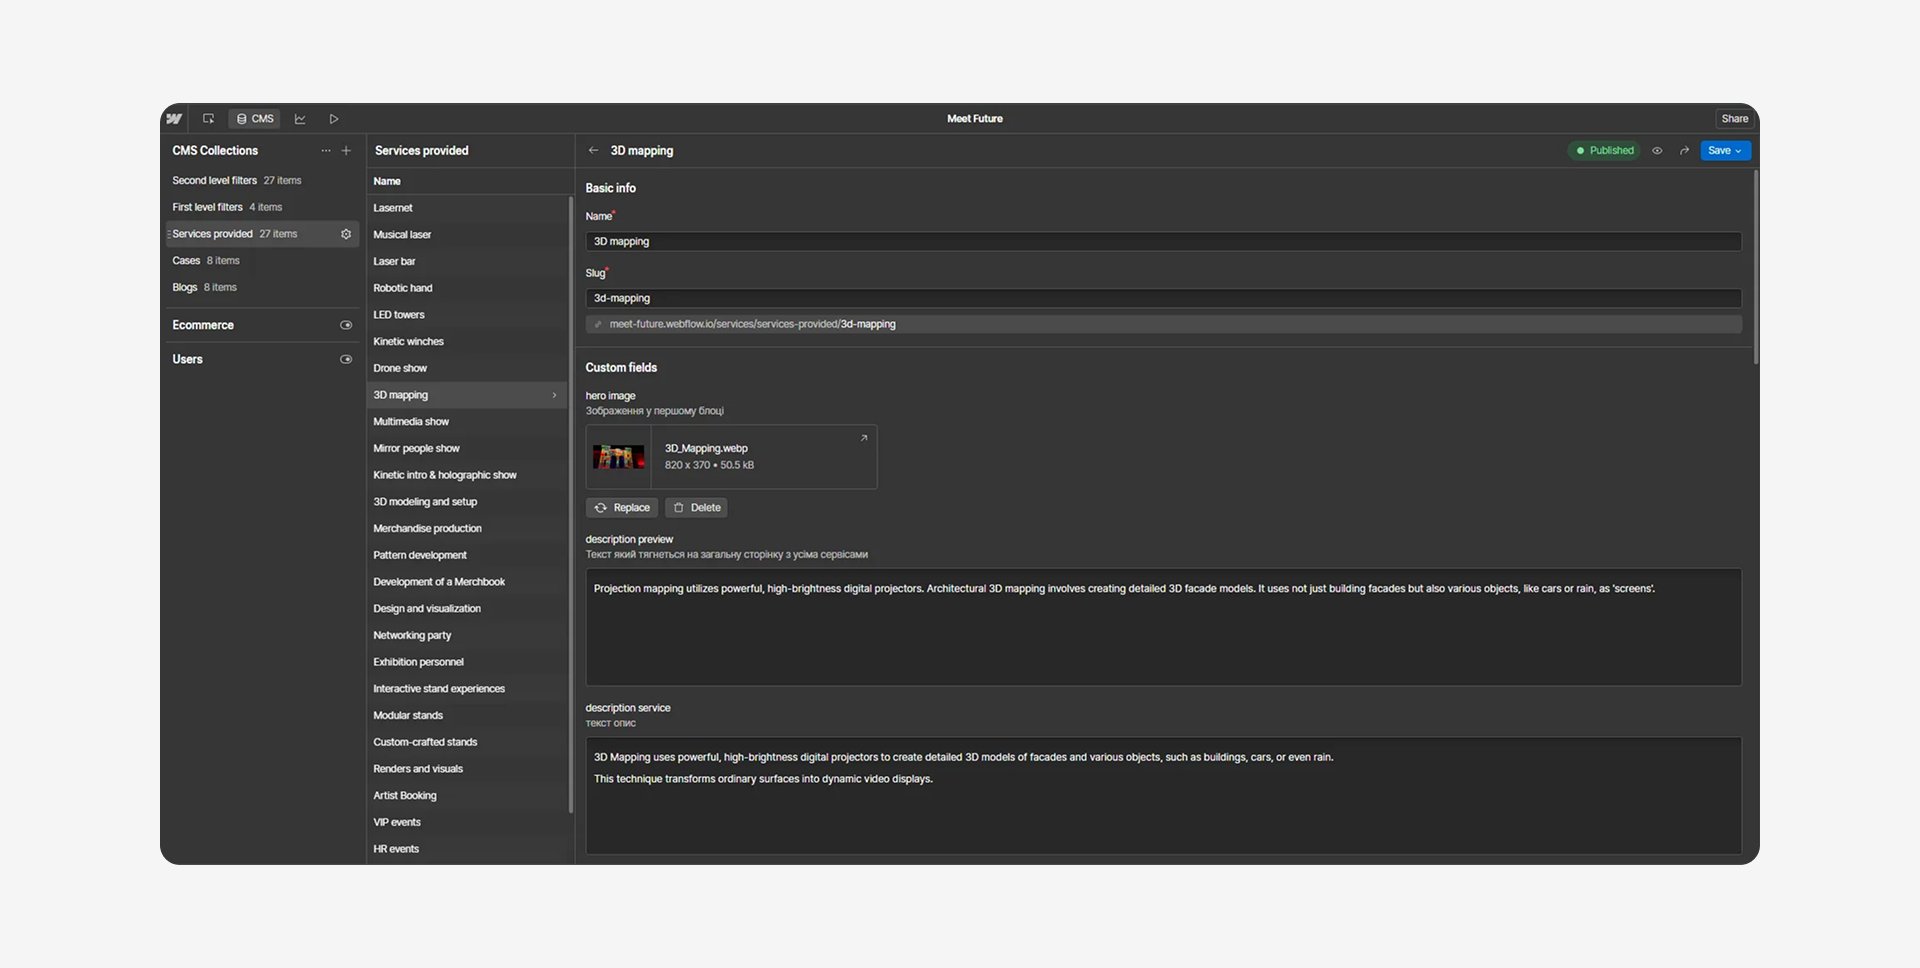Toggle Users visibility eye
The image size is (1920, 968).
(x=346, y=359)
